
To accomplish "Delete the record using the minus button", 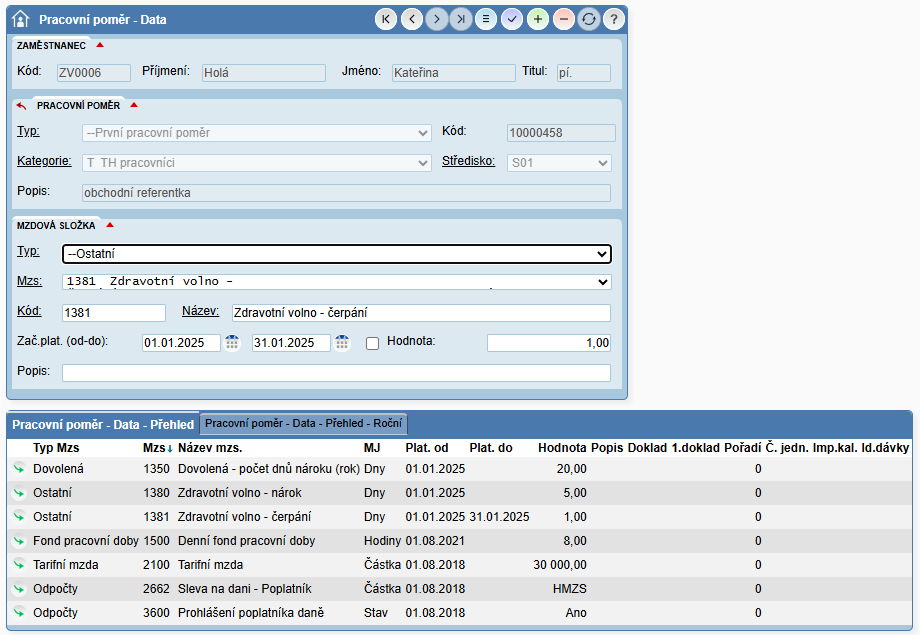I will [x=563, y=19].
